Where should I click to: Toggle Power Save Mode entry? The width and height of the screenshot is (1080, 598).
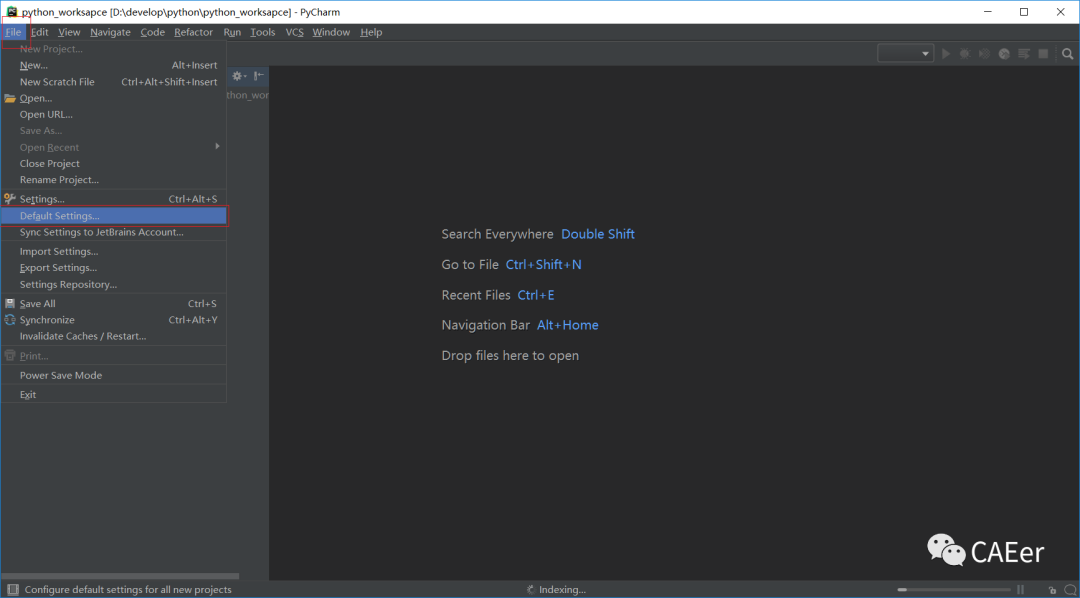114,375
